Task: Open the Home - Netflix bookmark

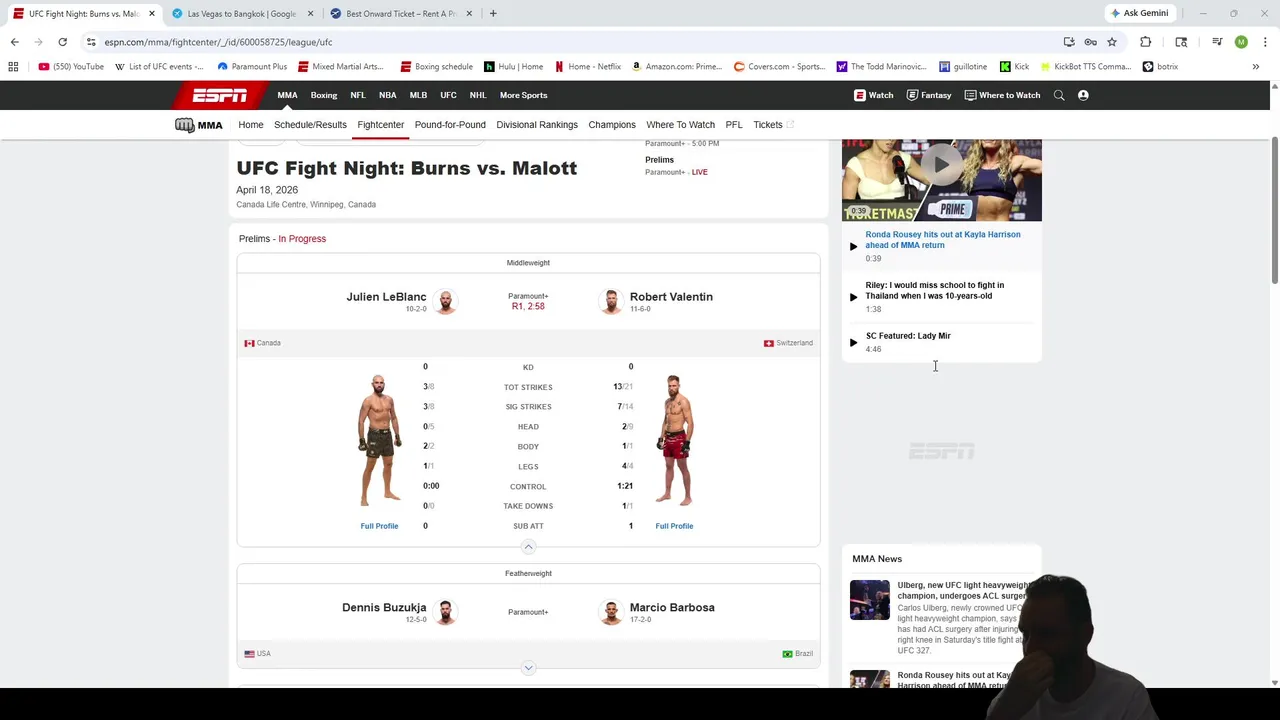Action: [588, 67]
